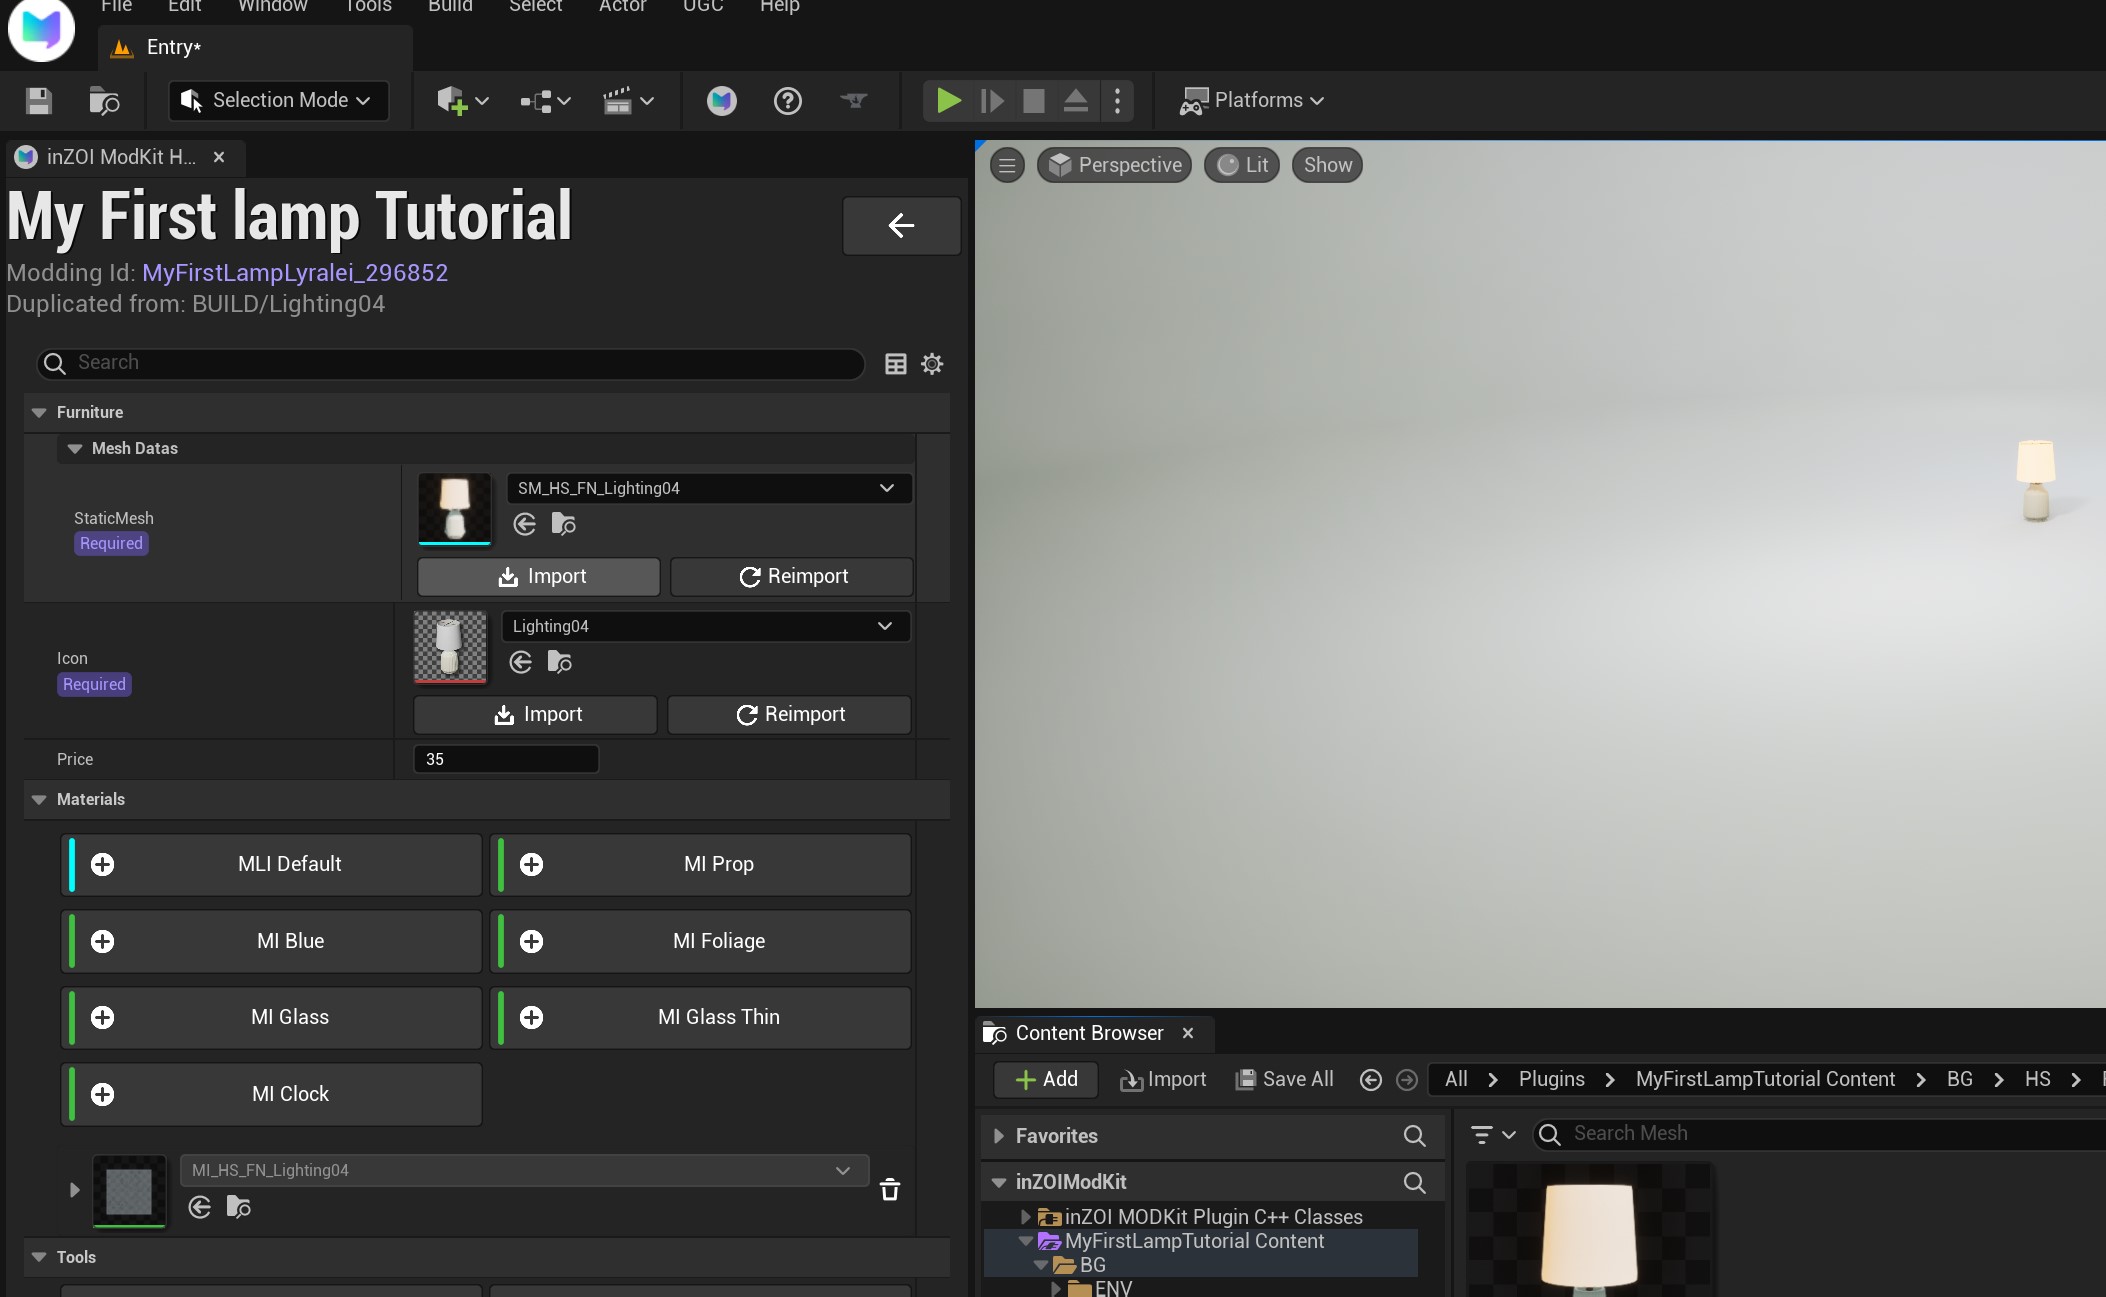Open the play options three-dot menu

pyautogui.click(x=1117, y=100)
